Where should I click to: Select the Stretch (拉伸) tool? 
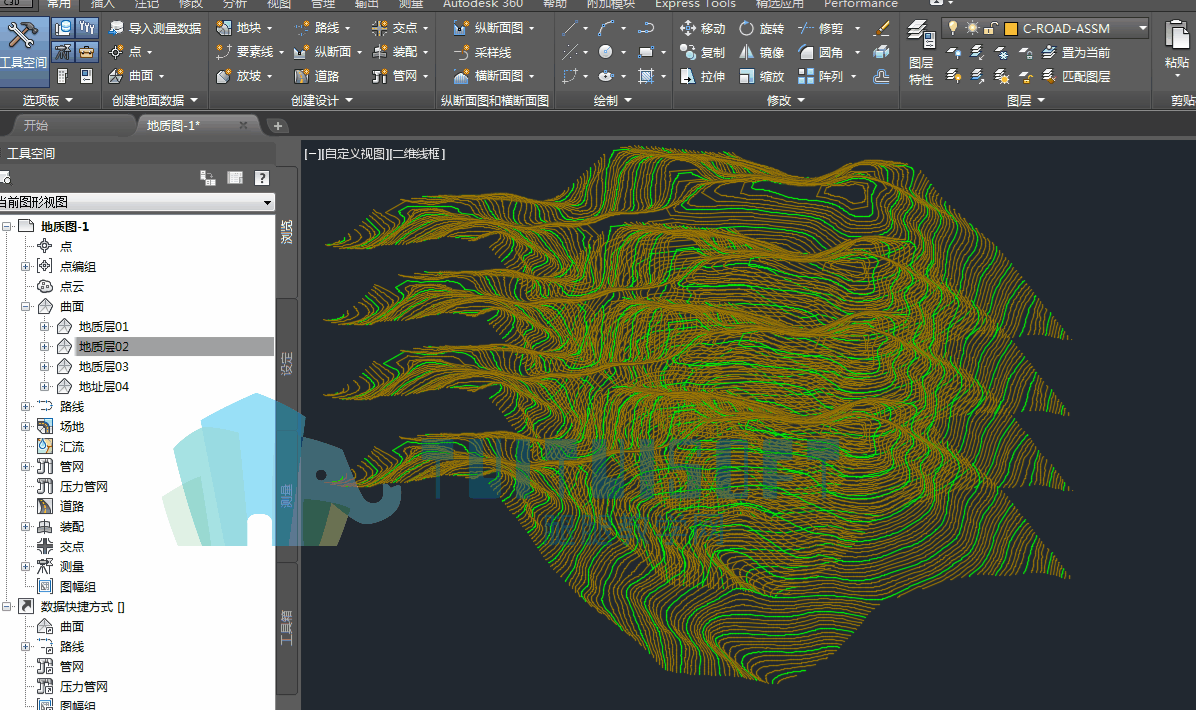tap(702, 75)
